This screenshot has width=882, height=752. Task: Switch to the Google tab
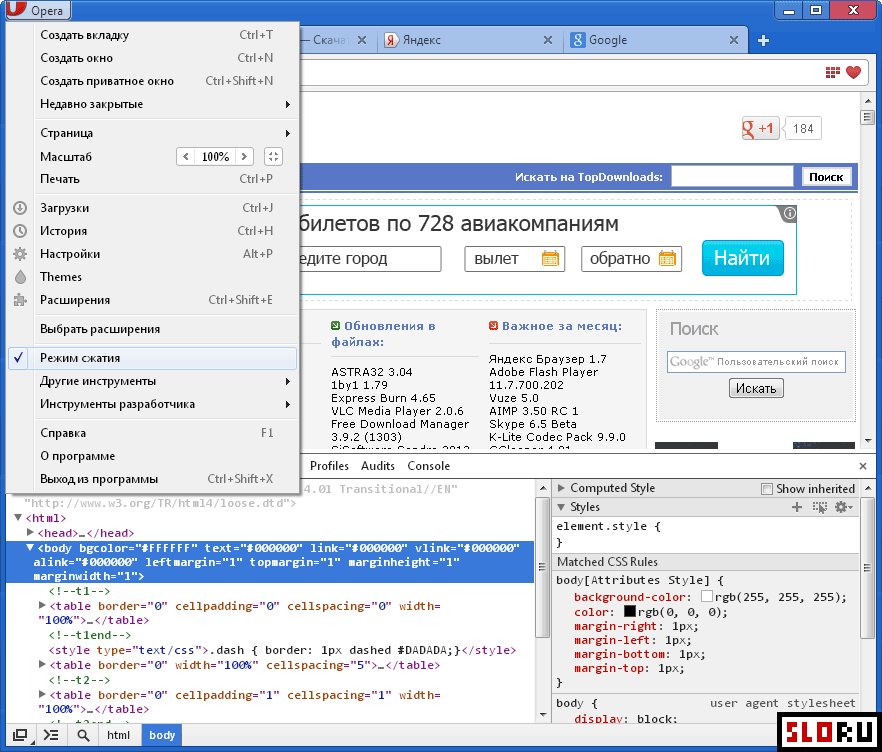(x=655, y=40)
